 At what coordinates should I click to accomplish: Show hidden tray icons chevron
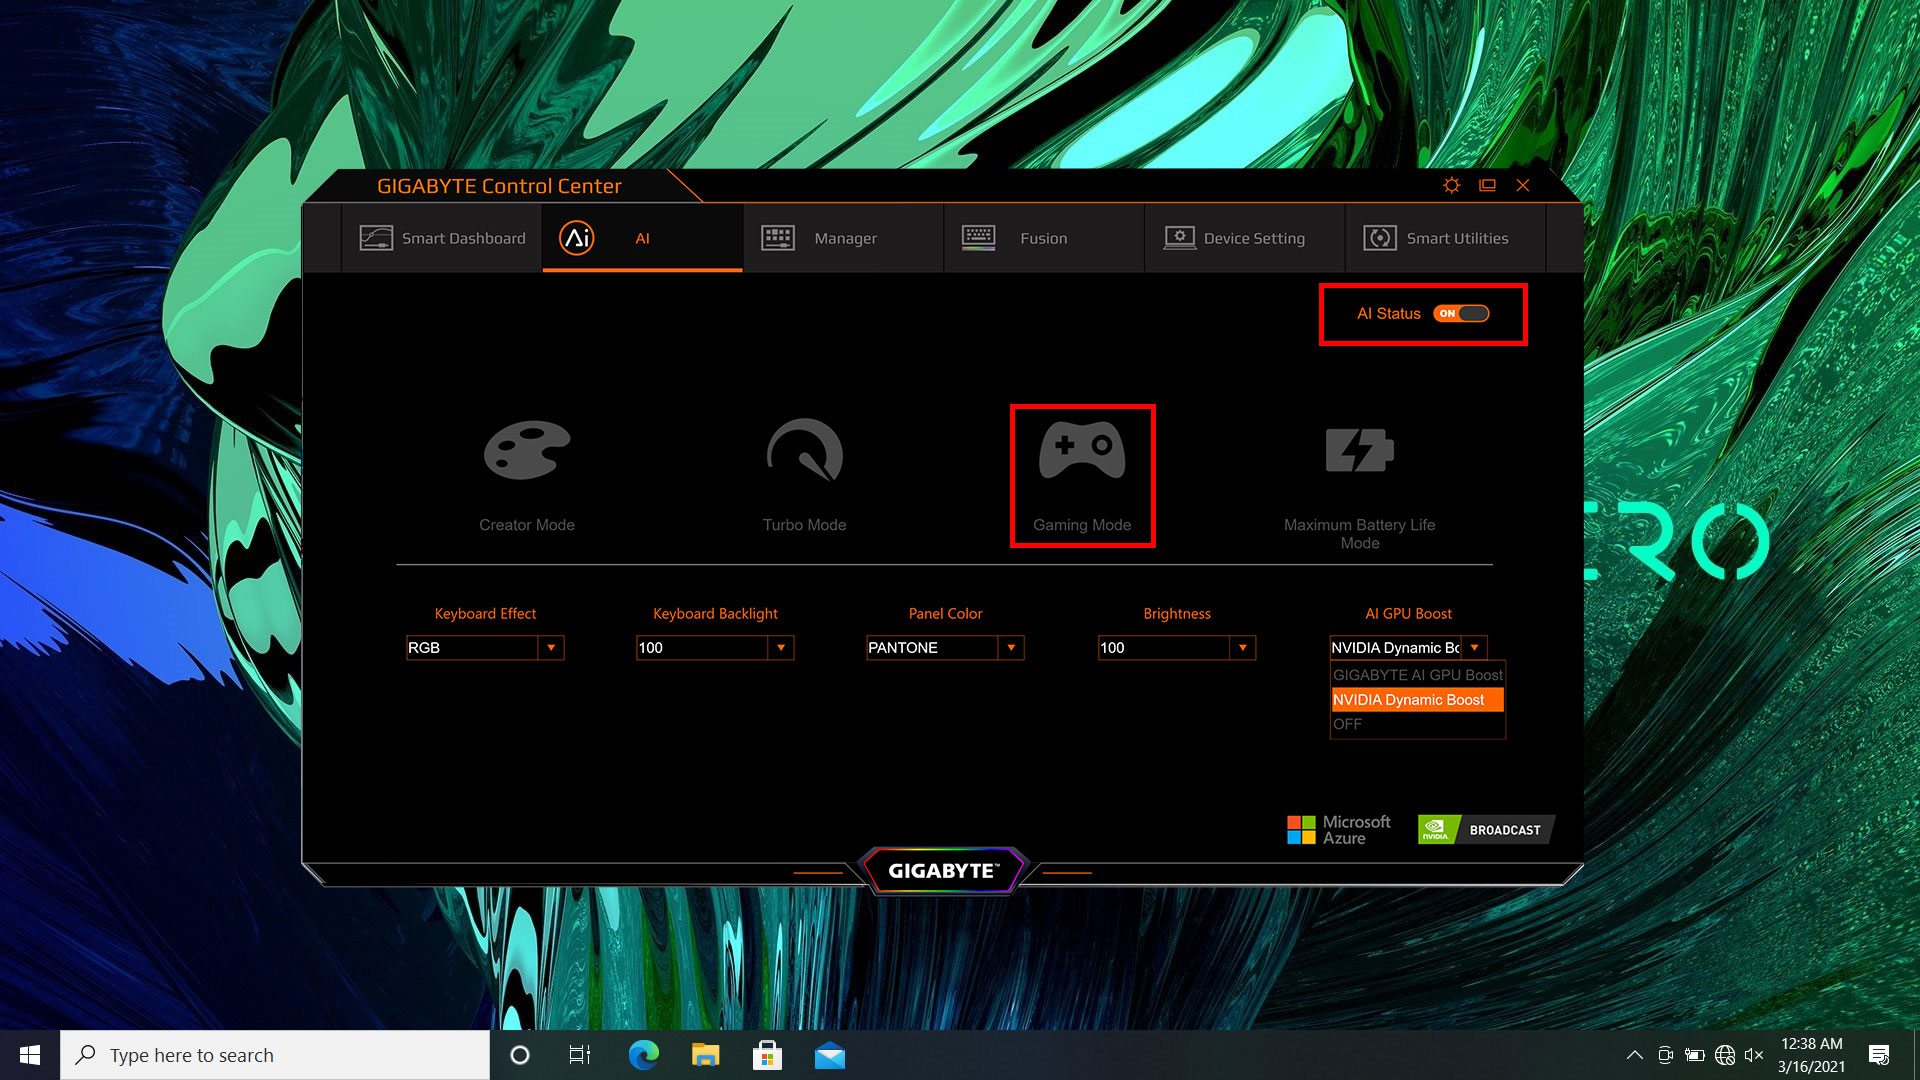(x=1635, y=1055)
